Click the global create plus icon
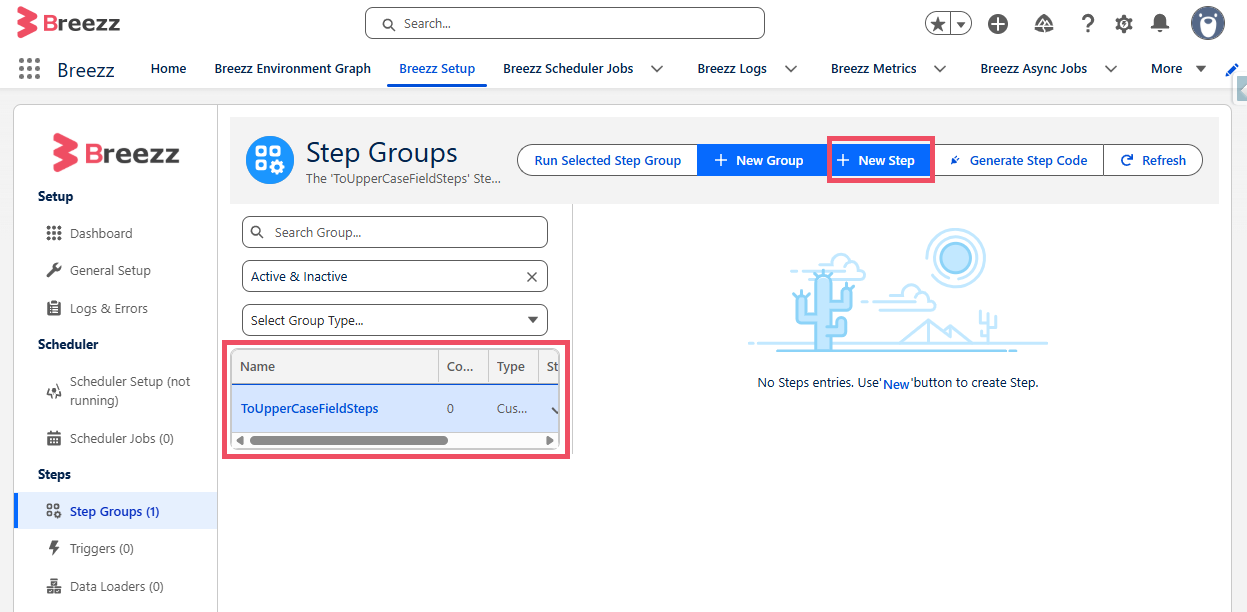Image resolution: width=1247 pixels, height=612 pixels. coord(997,24)
